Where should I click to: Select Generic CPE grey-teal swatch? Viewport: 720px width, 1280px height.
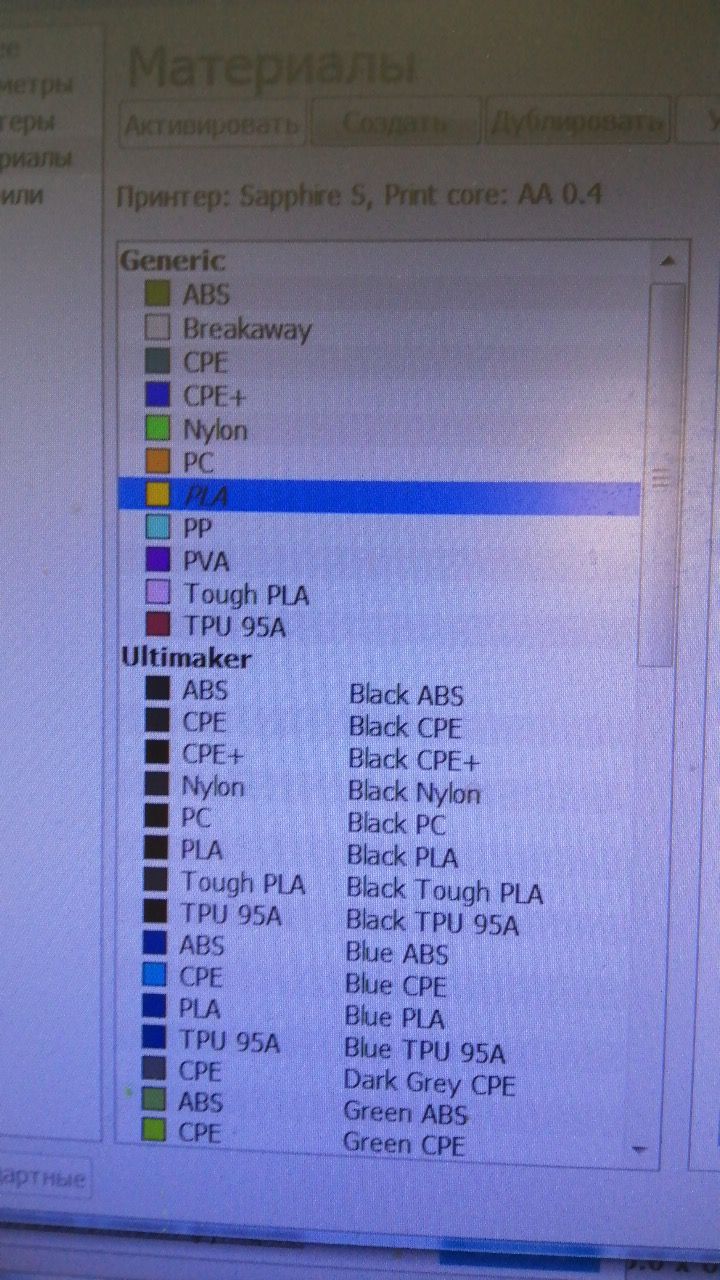pos(157,362)
